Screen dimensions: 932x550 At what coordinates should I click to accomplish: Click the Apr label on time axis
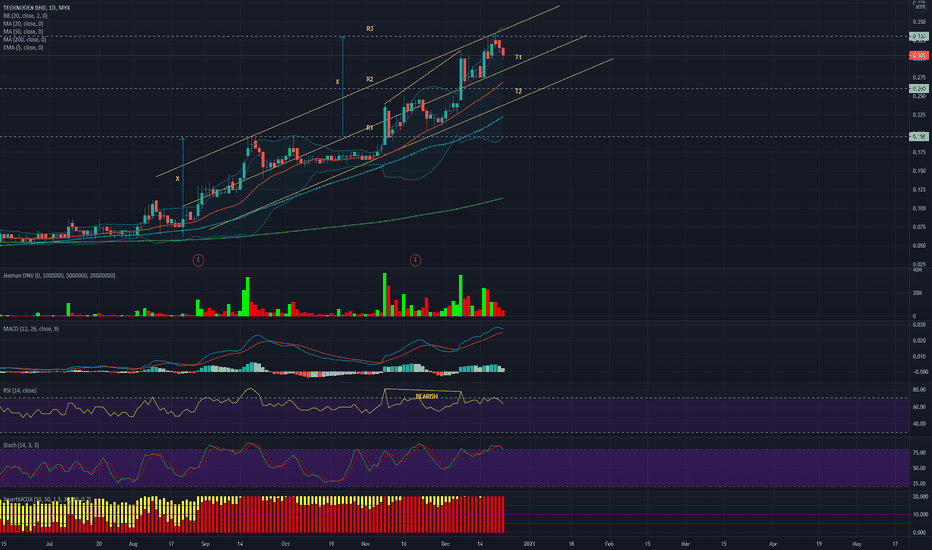tap(773, 543)
